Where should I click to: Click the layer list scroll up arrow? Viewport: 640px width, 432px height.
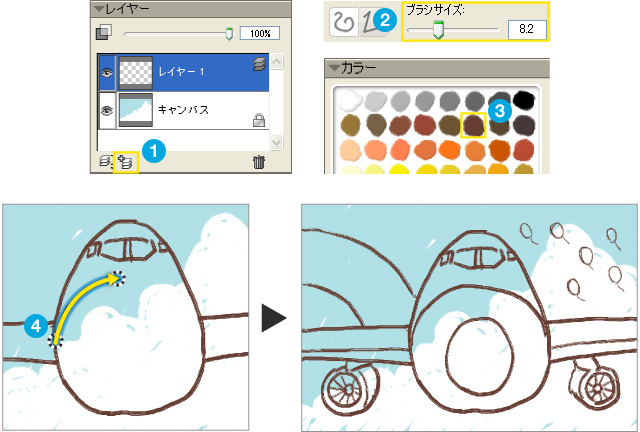click(276, 62)
